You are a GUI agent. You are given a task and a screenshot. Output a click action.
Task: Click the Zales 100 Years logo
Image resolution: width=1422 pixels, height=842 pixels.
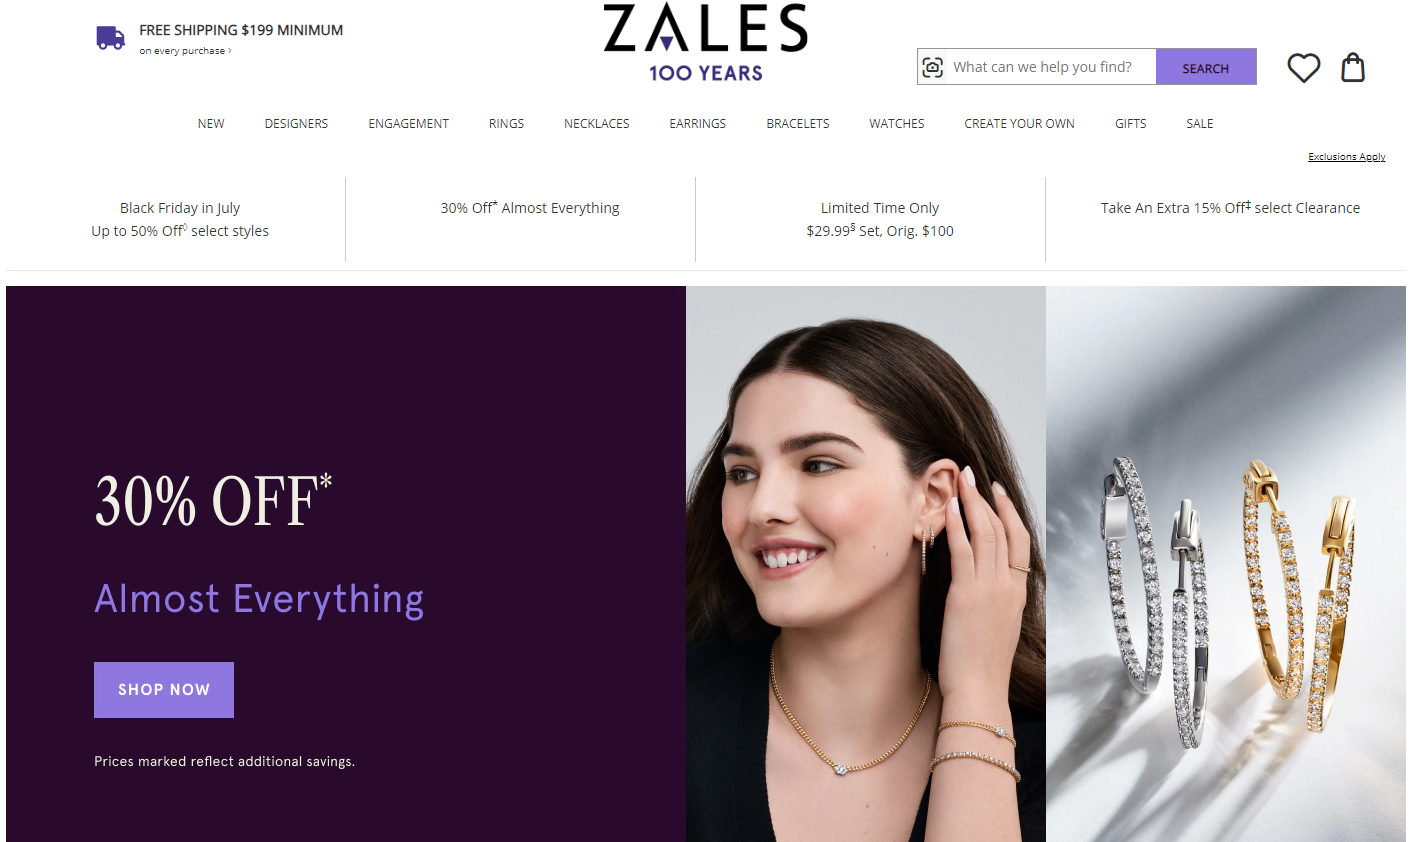(705, 42)
